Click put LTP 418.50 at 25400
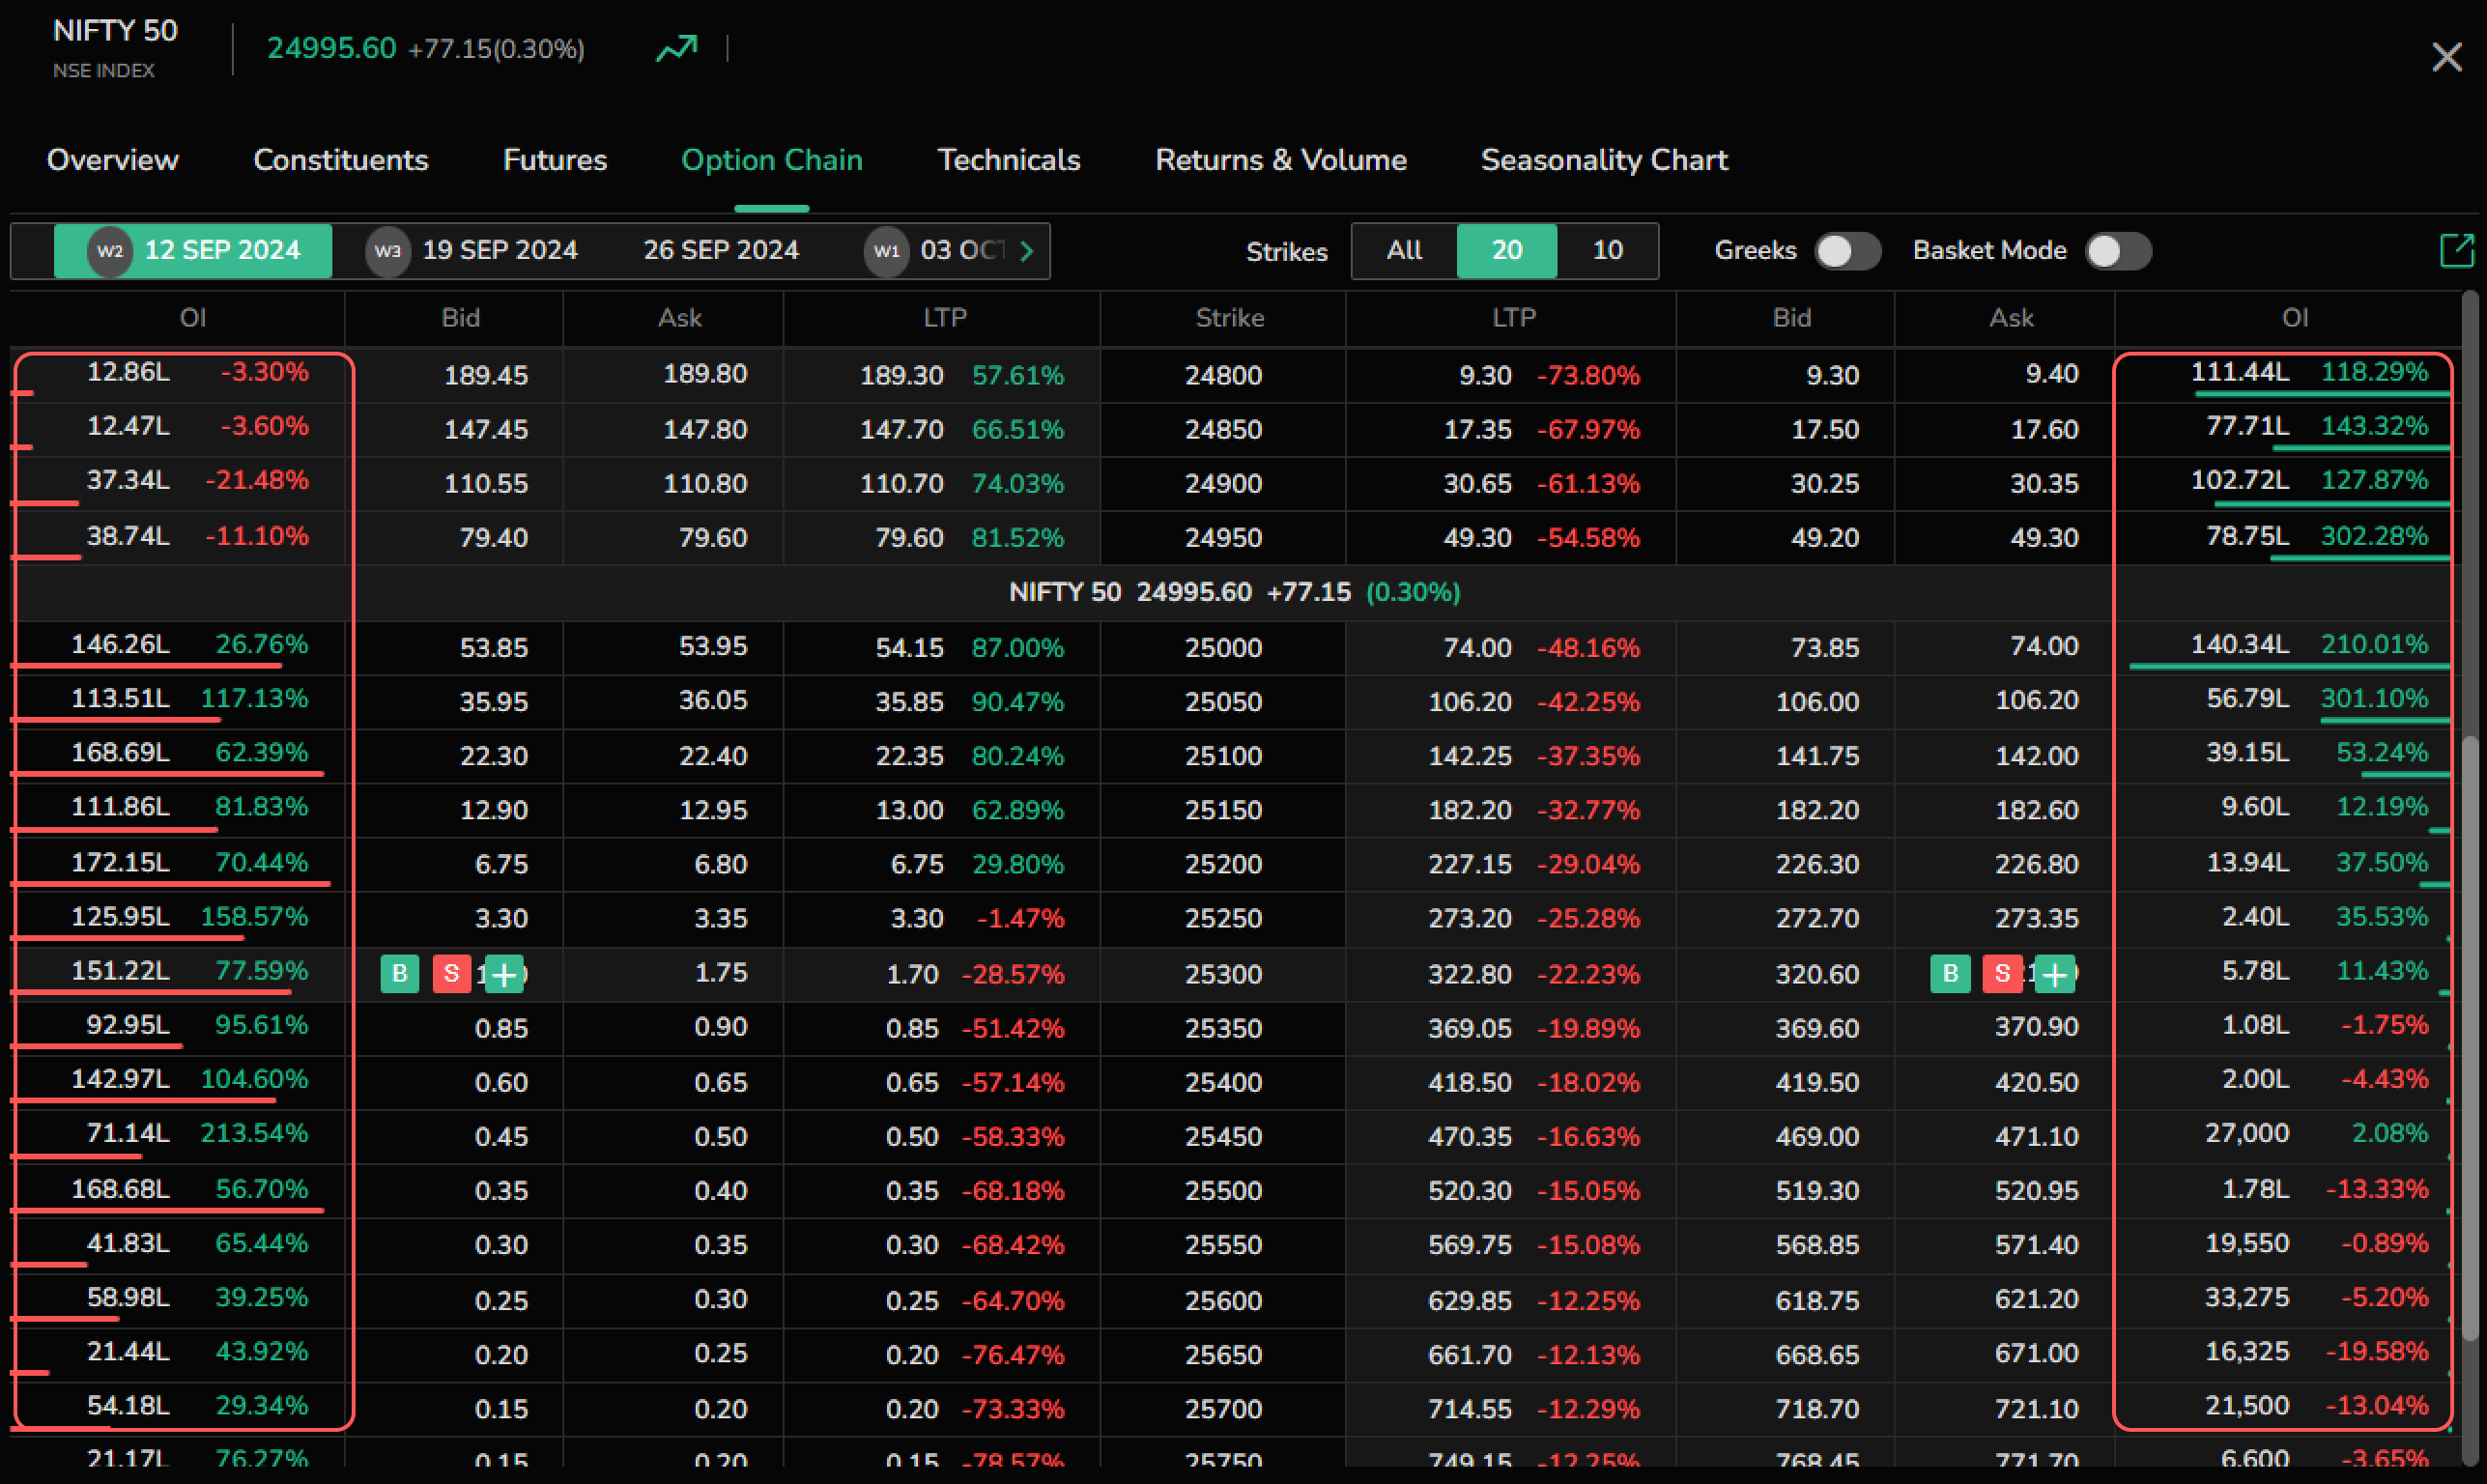 pyautogui.click(x=1470, y=1082)
